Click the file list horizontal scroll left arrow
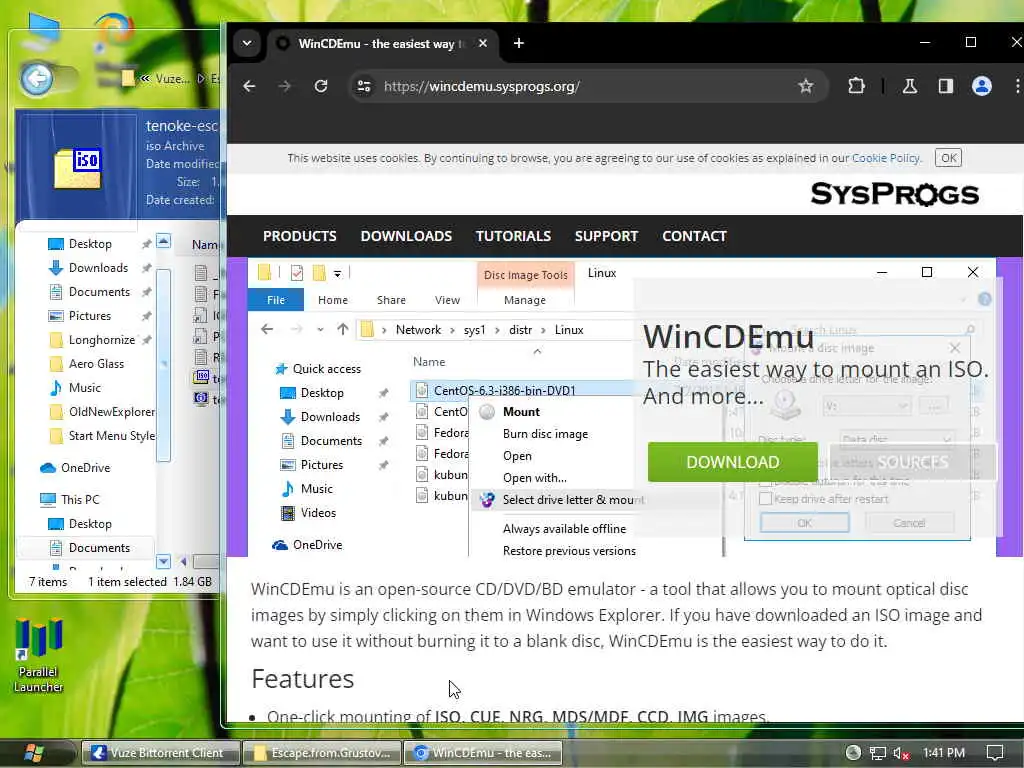Screen dimensions: 1024x768 (184, 561)
